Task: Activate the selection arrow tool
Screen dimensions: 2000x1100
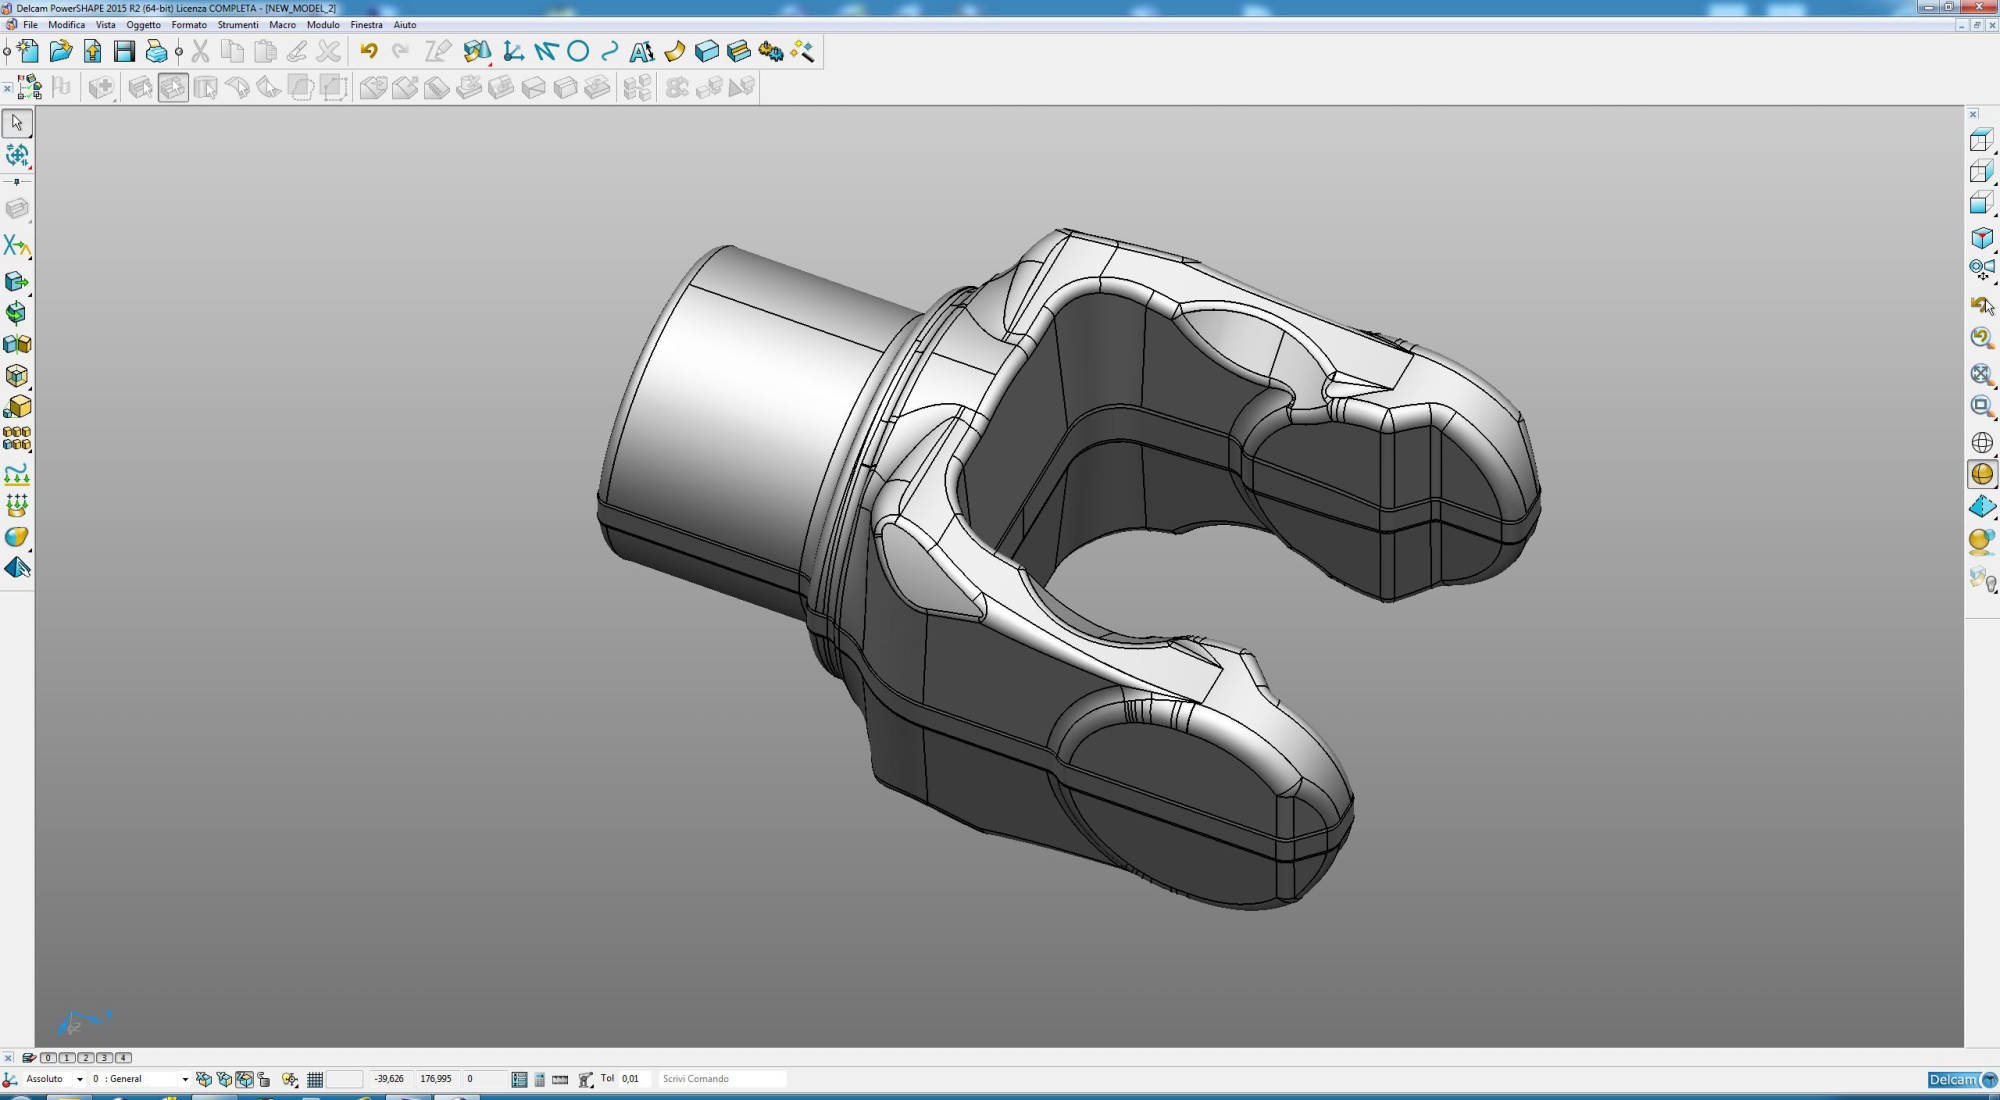Action: pyautogui.click(x=17, y=123)
